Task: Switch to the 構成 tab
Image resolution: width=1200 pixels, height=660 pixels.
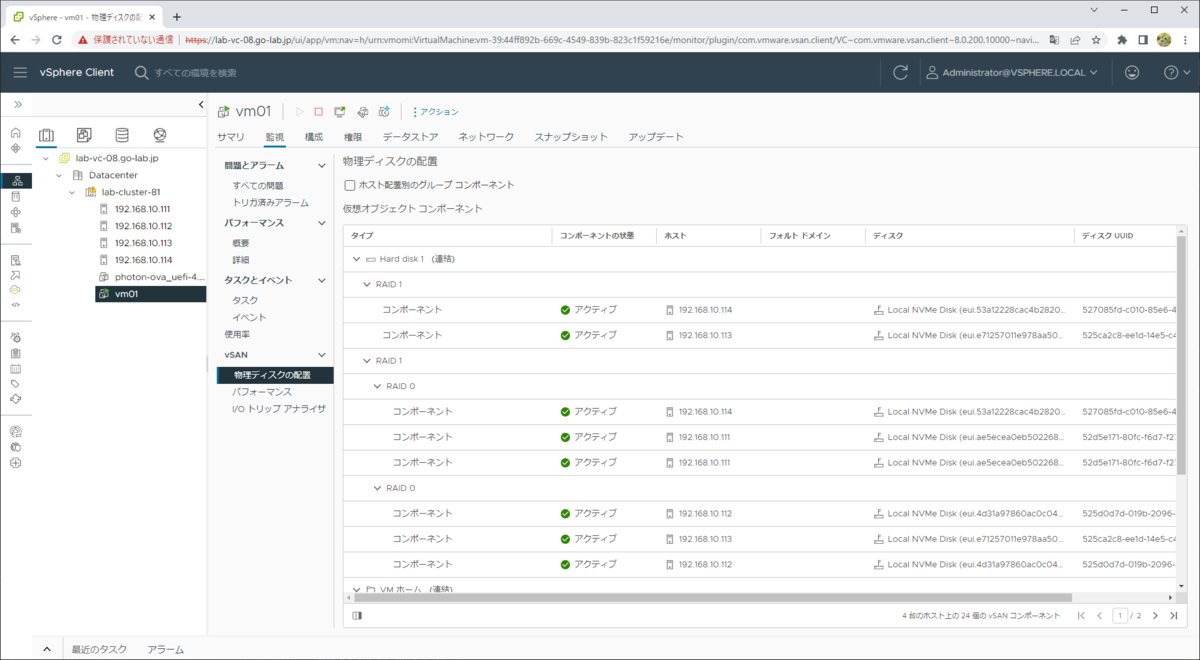Action: click(x=314, y=137)
